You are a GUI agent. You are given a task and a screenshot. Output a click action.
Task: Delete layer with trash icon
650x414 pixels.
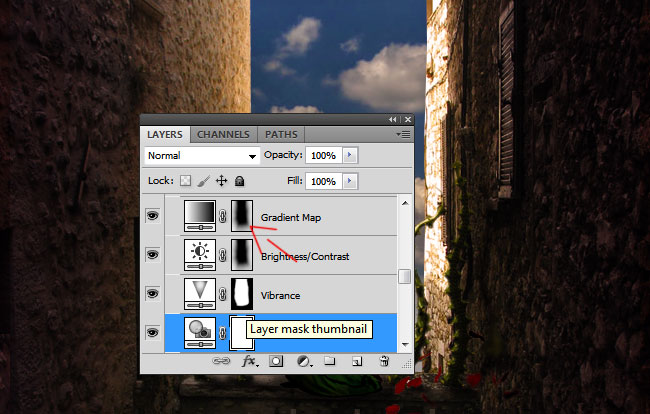tap(384, 361)
